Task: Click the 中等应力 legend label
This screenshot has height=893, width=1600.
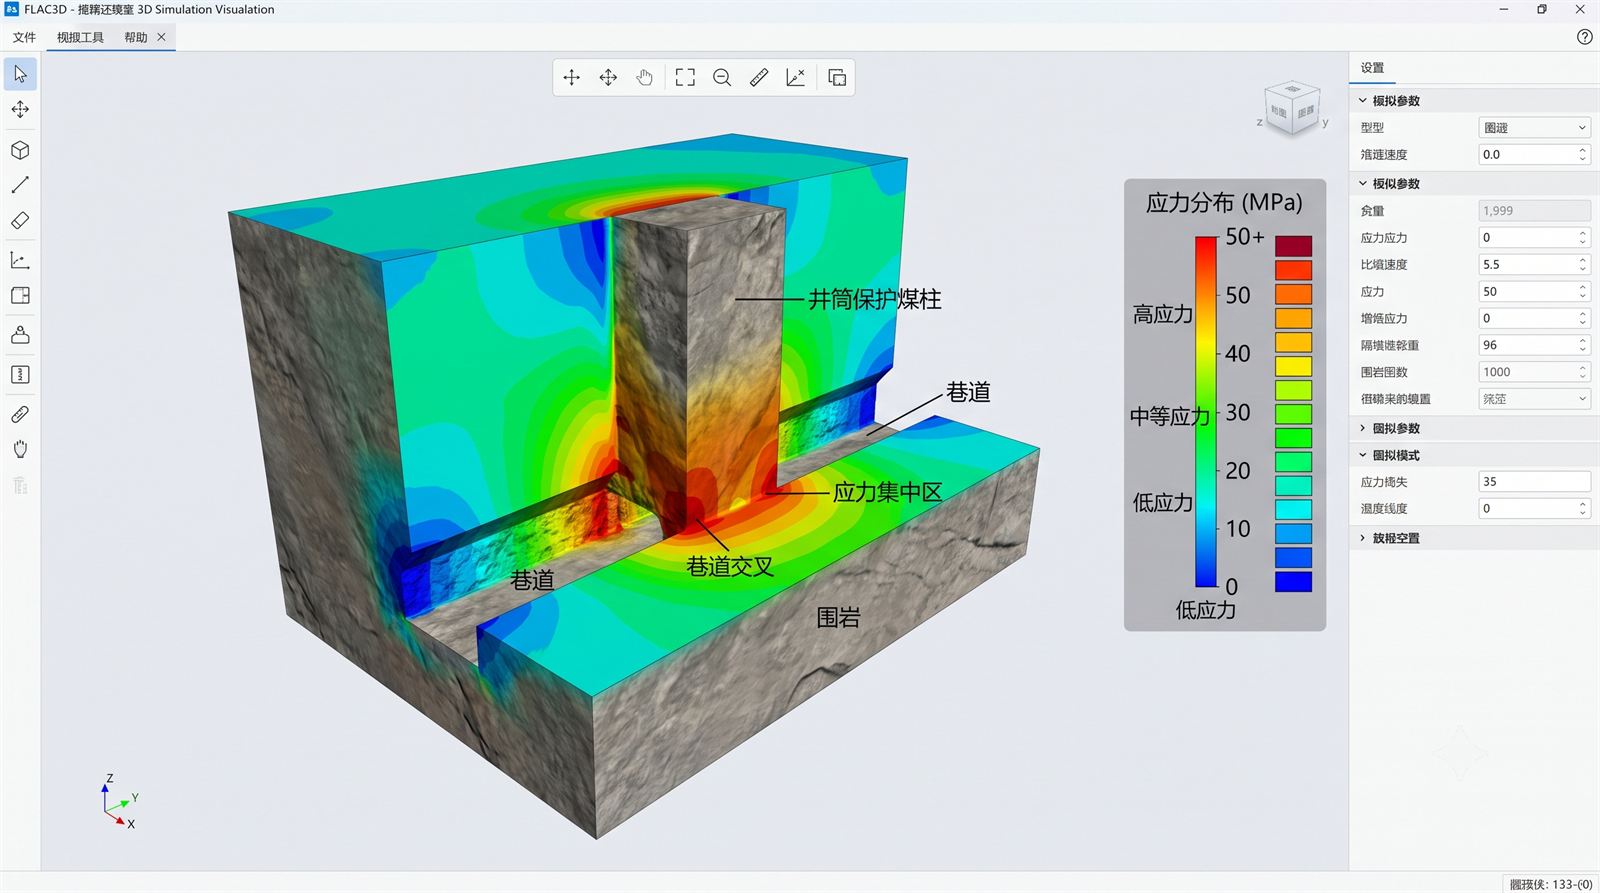Action: point(1169,416)
